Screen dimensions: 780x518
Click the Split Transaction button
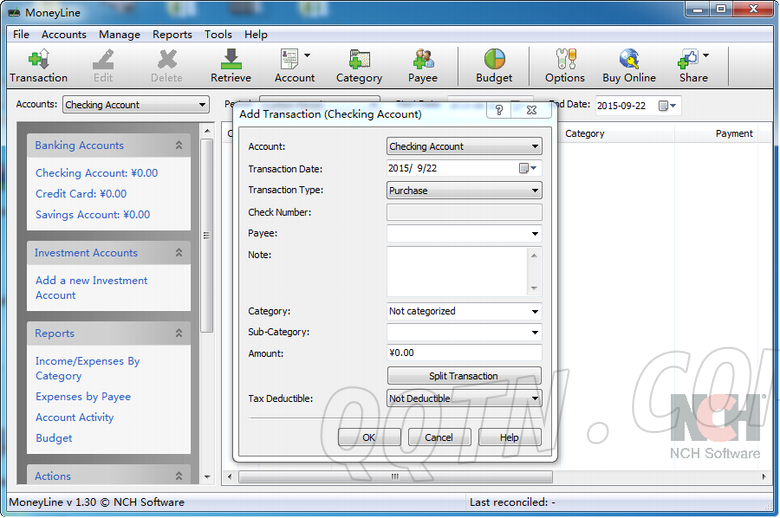pyautogui.click(x=464, y=376)
